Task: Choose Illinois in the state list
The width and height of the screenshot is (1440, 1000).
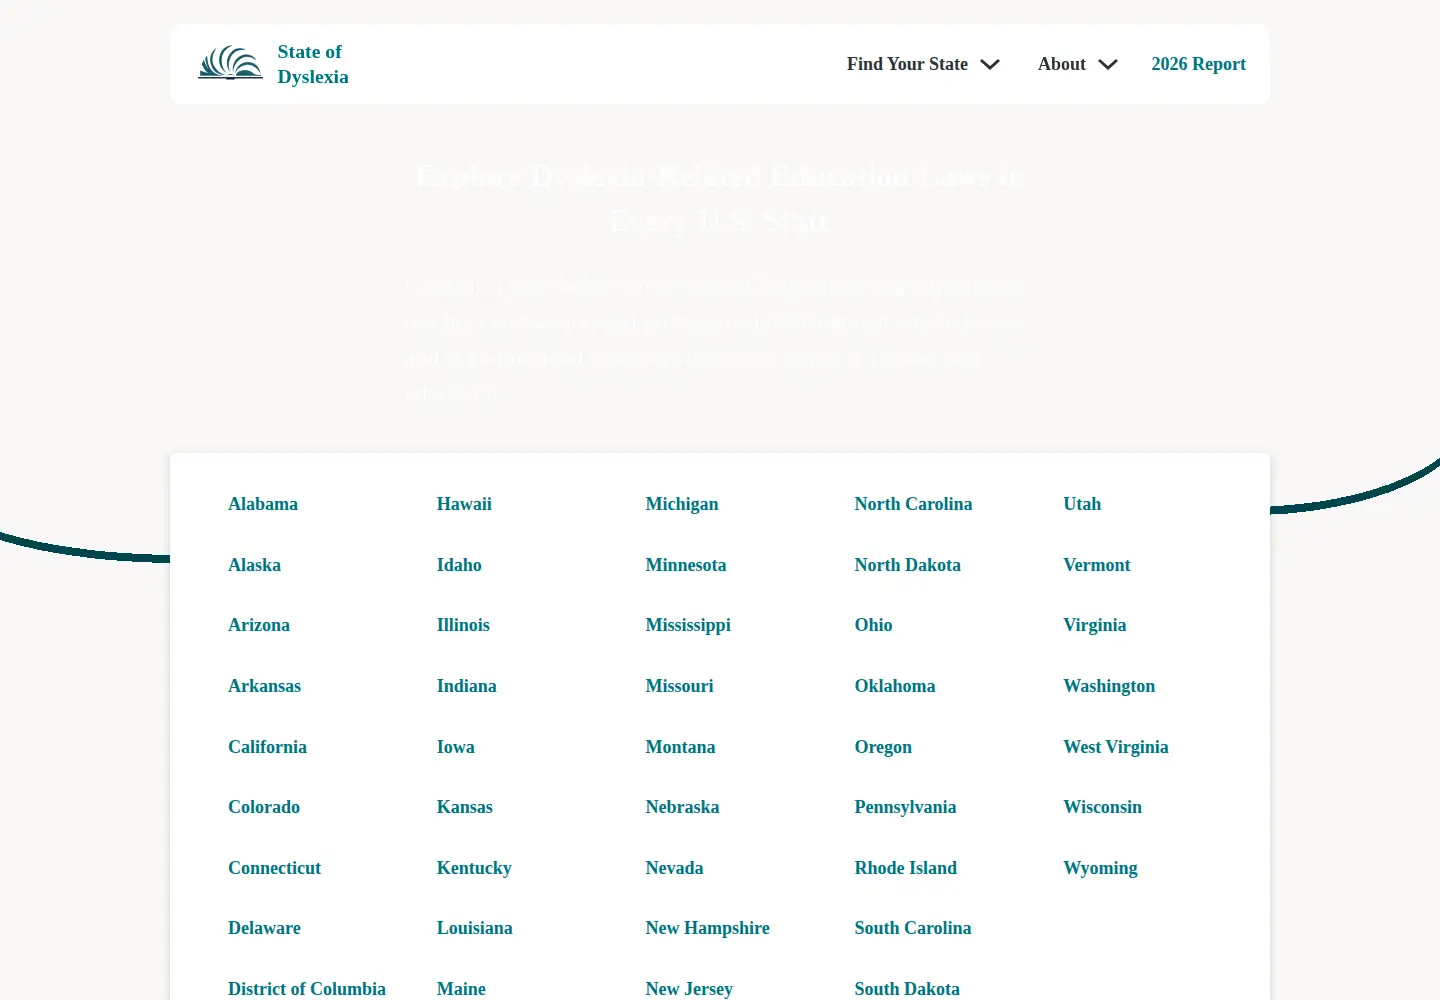Action: tap(463, 625)
